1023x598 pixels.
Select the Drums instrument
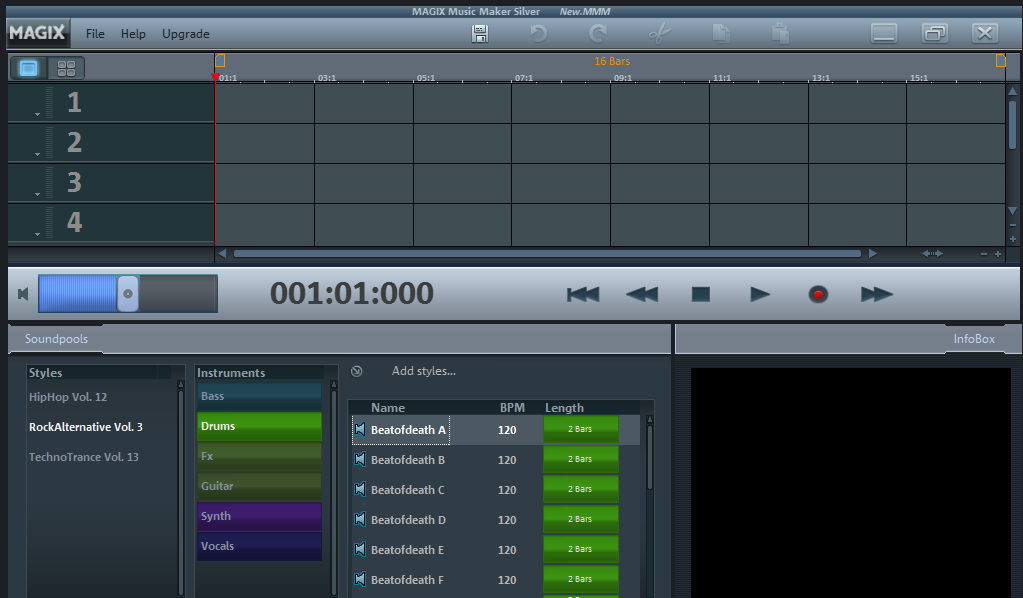(259, 426)
